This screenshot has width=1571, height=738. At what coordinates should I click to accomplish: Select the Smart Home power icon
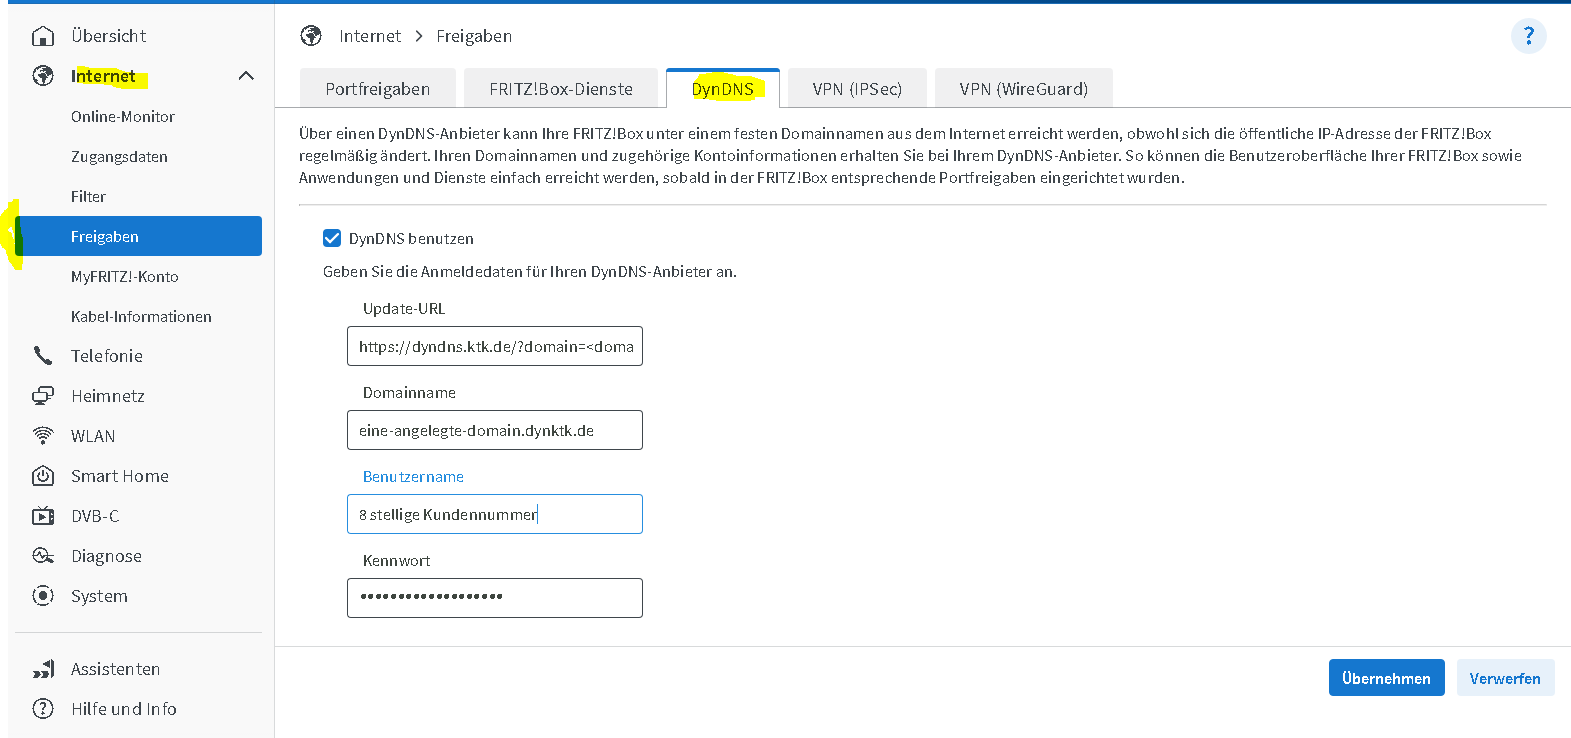click(43, 476)
